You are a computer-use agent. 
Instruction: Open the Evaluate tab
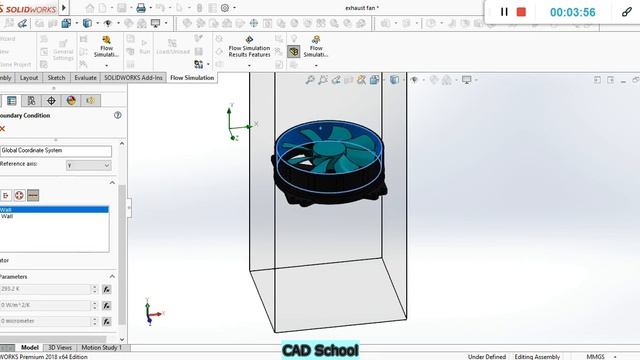tap(85, 78)
